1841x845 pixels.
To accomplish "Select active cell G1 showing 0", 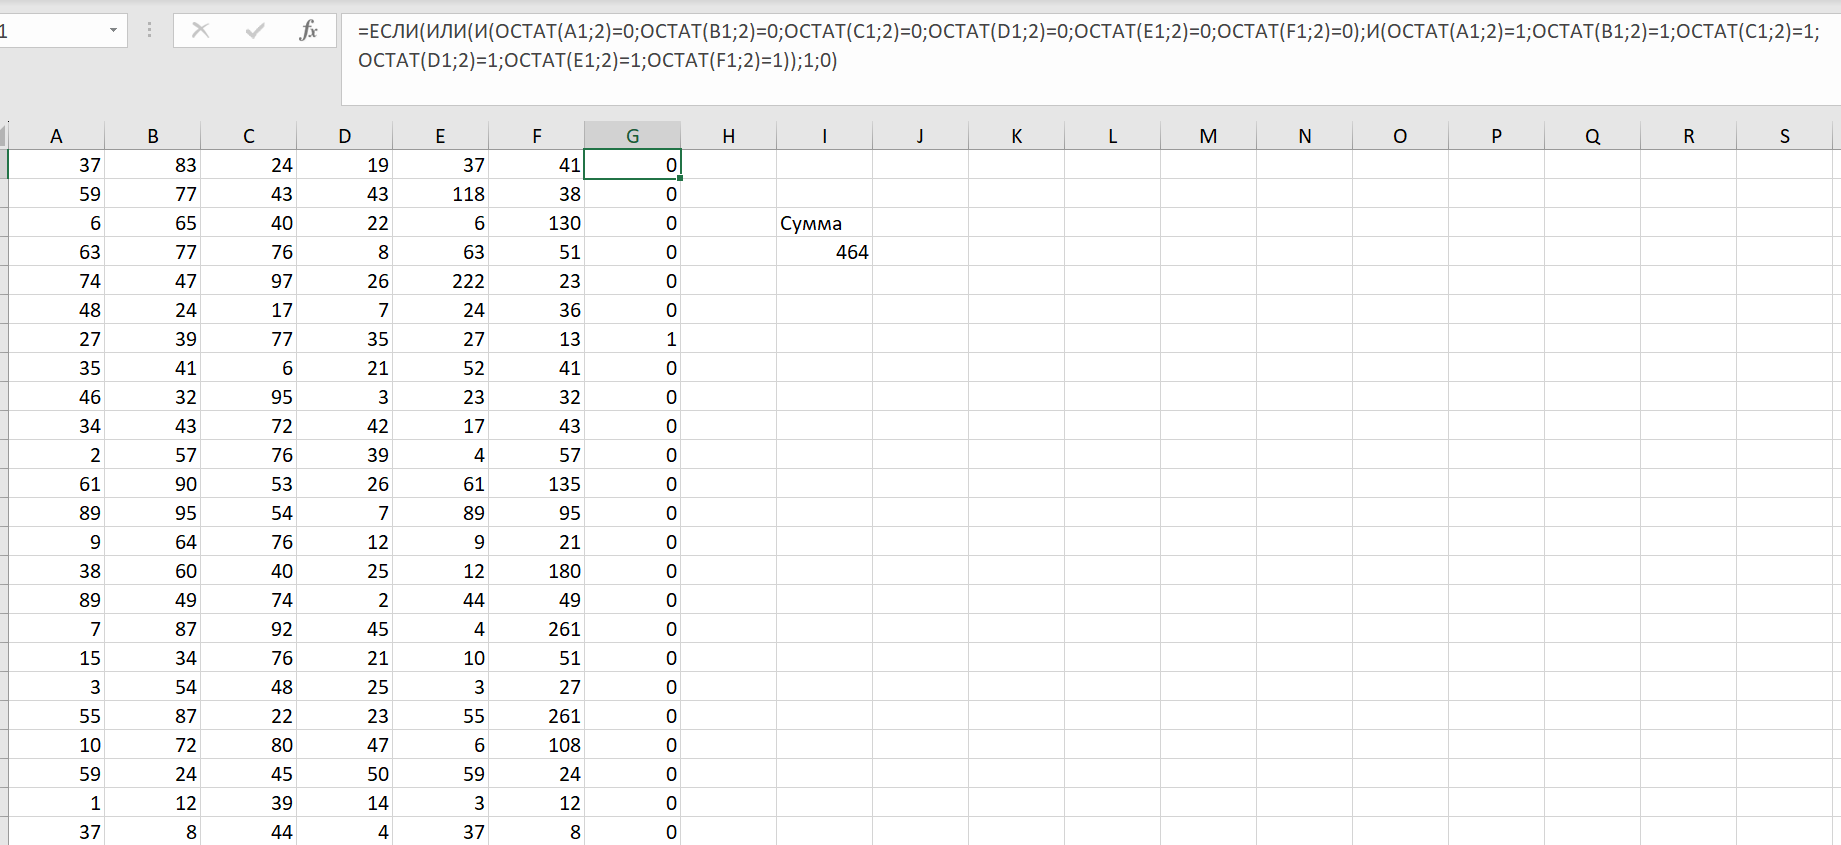I will pyautogui.click(x=632, y=165).
